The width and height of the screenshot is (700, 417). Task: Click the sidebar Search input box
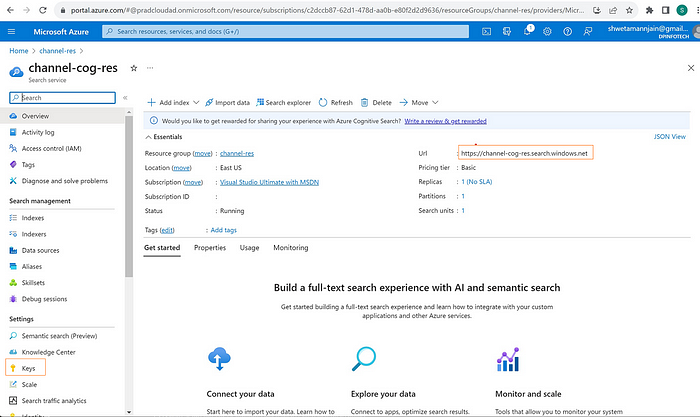click(x=62, y=98)
